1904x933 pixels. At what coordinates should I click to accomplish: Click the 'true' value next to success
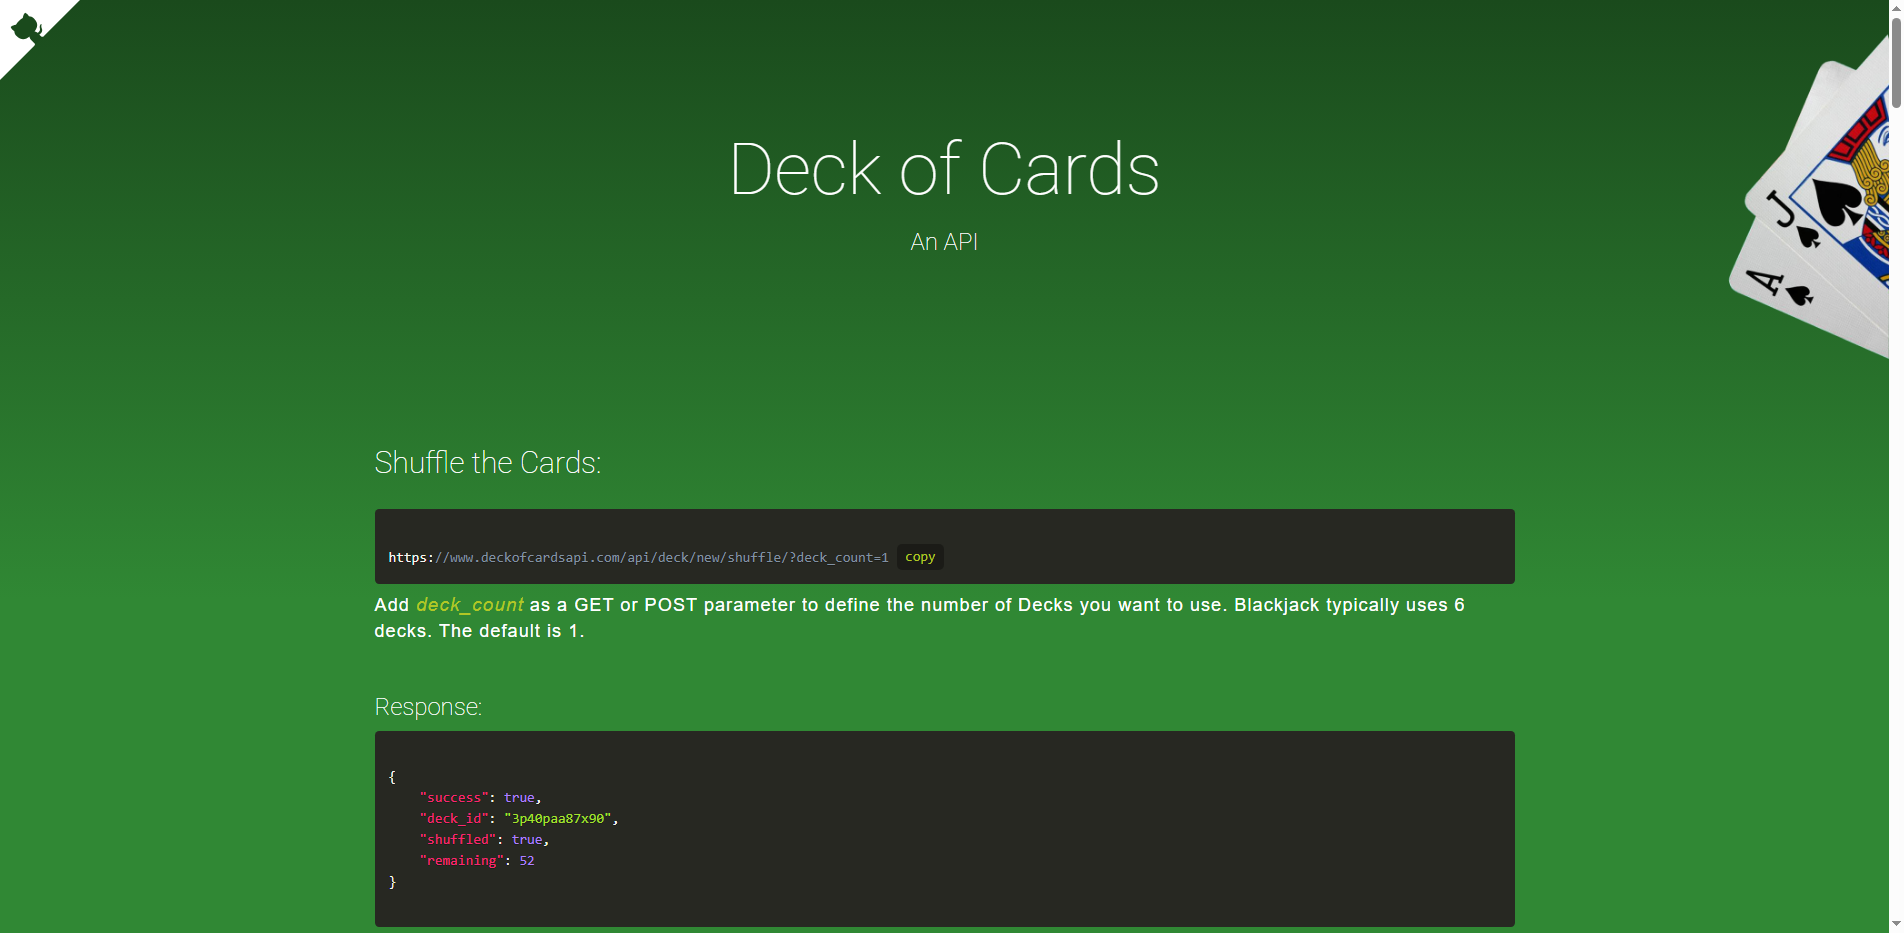[520, 797]
